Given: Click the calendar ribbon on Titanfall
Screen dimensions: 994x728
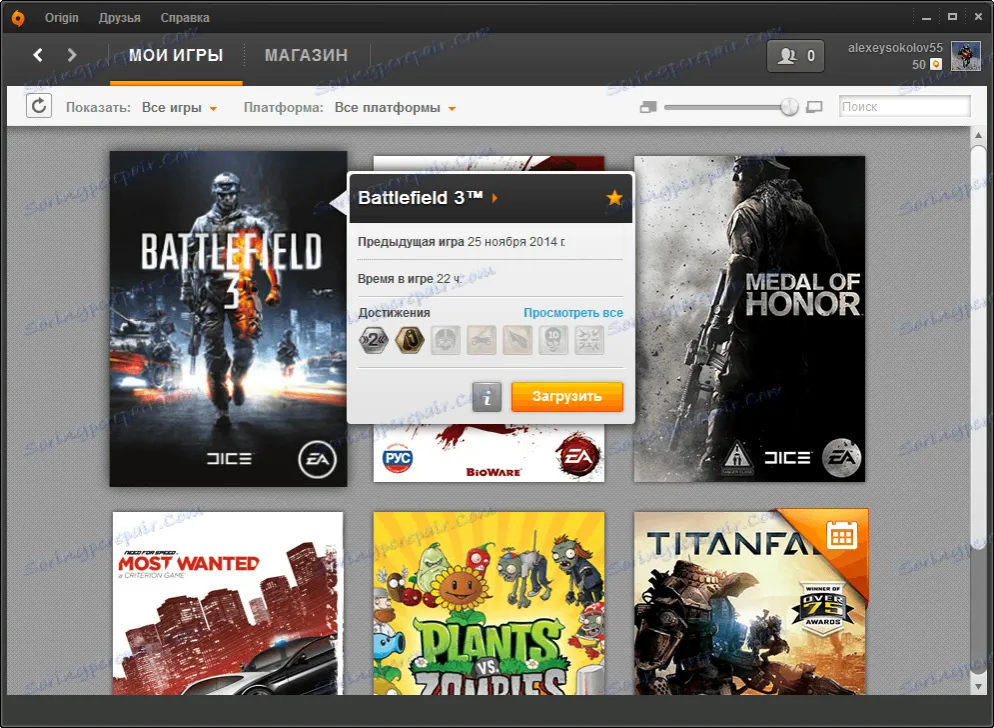Looking at the screenshot, I should point(842,536).
